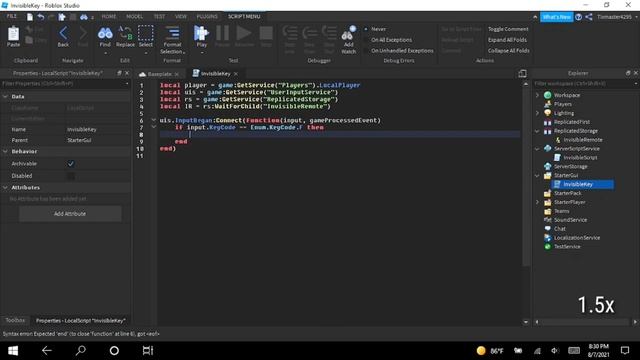Open the FILE menu

[x=11, y=16]
